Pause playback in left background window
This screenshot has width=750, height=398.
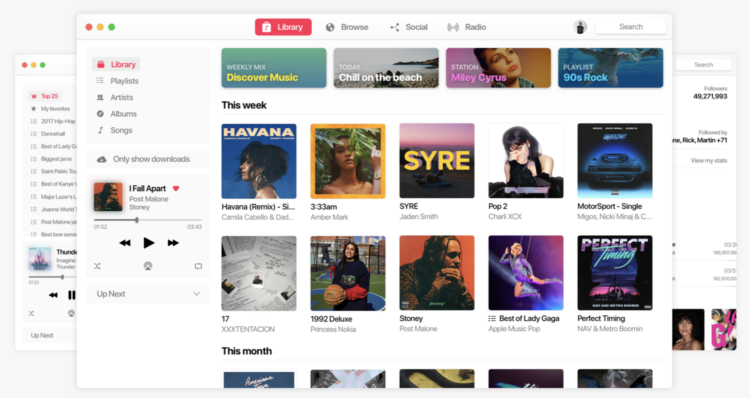pyautogui.click(x=72, y=295)
